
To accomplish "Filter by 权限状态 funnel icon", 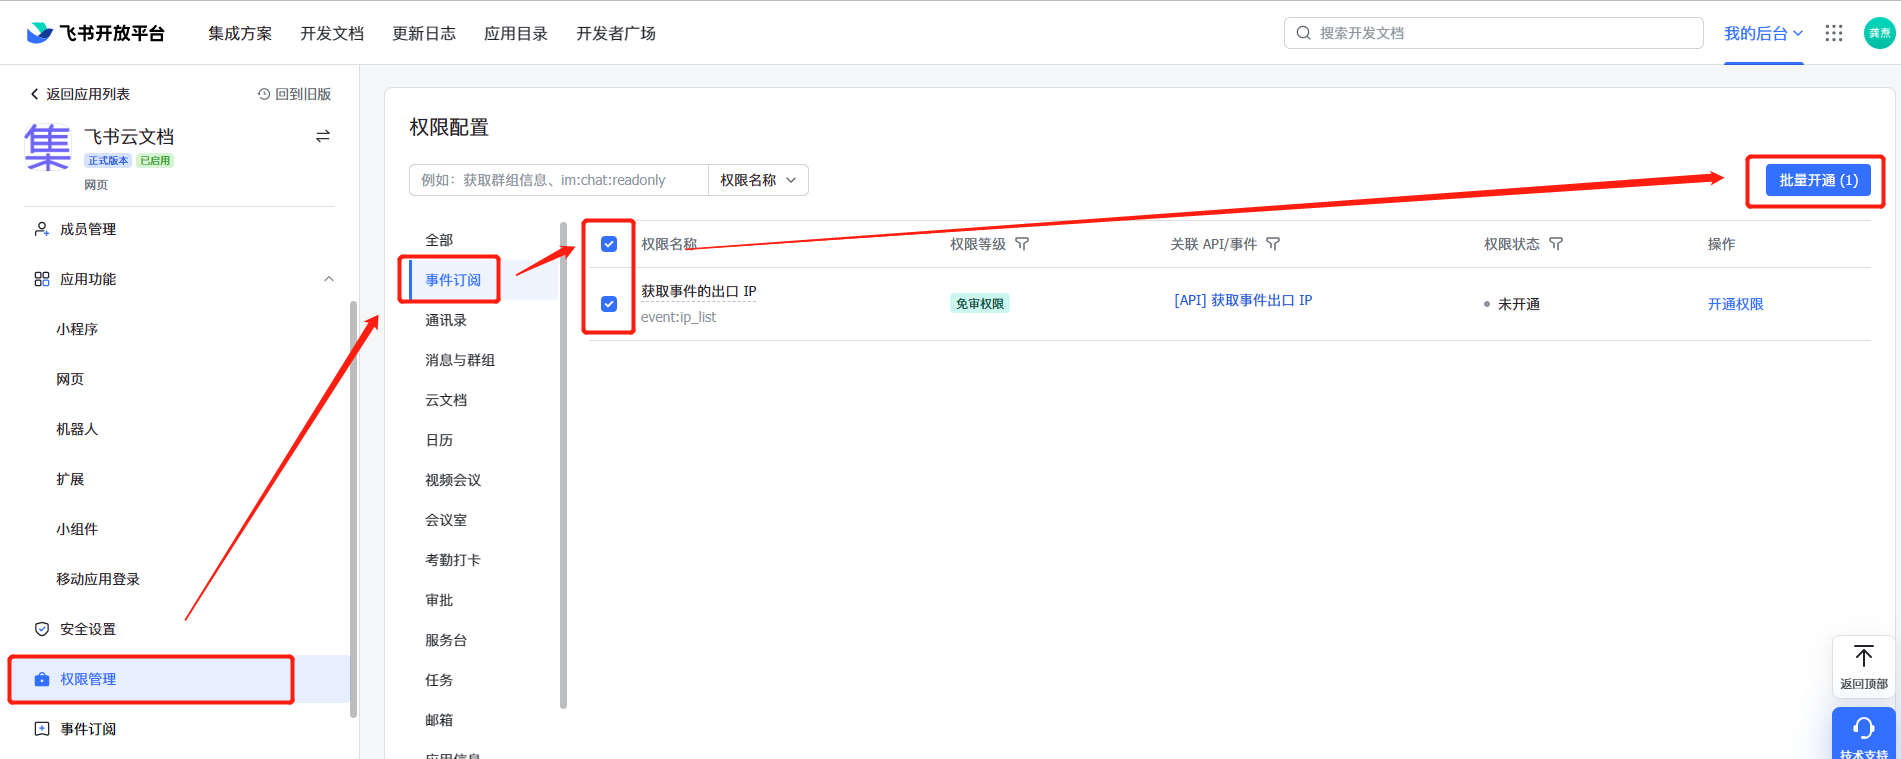I will tap(1556, 244).
